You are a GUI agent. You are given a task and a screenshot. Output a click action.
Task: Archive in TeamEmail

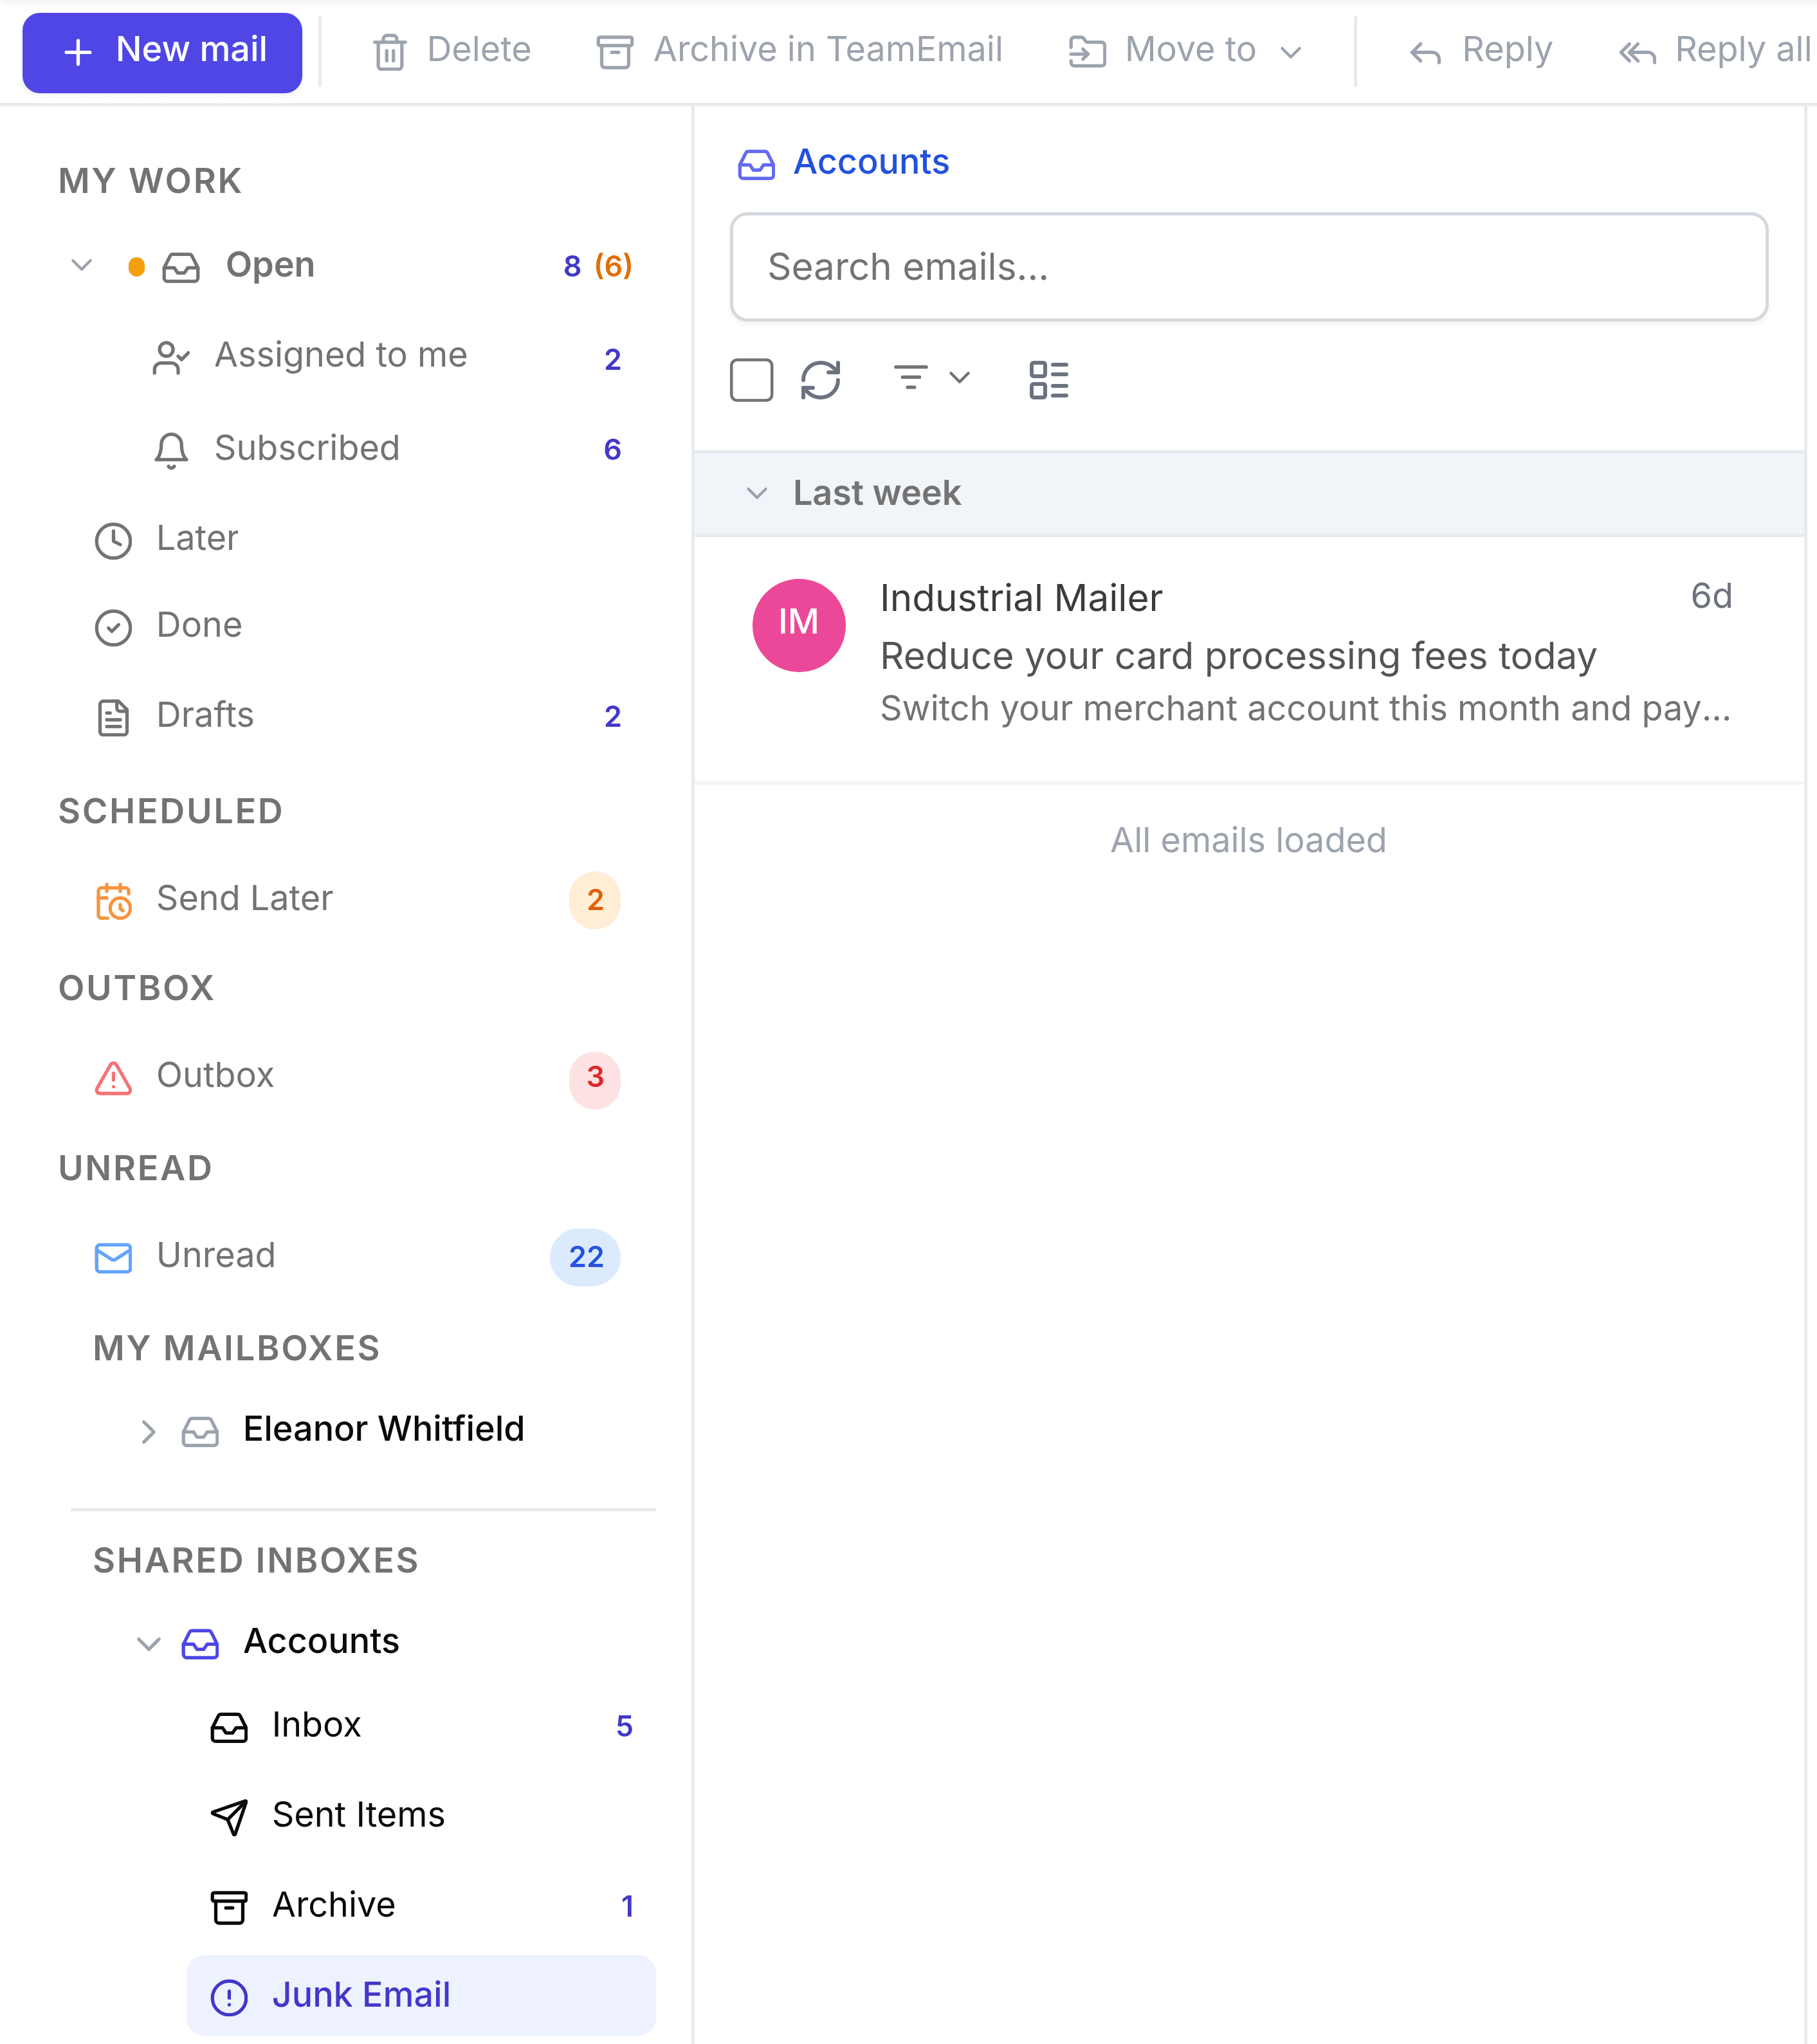click(x=799, y=51)
